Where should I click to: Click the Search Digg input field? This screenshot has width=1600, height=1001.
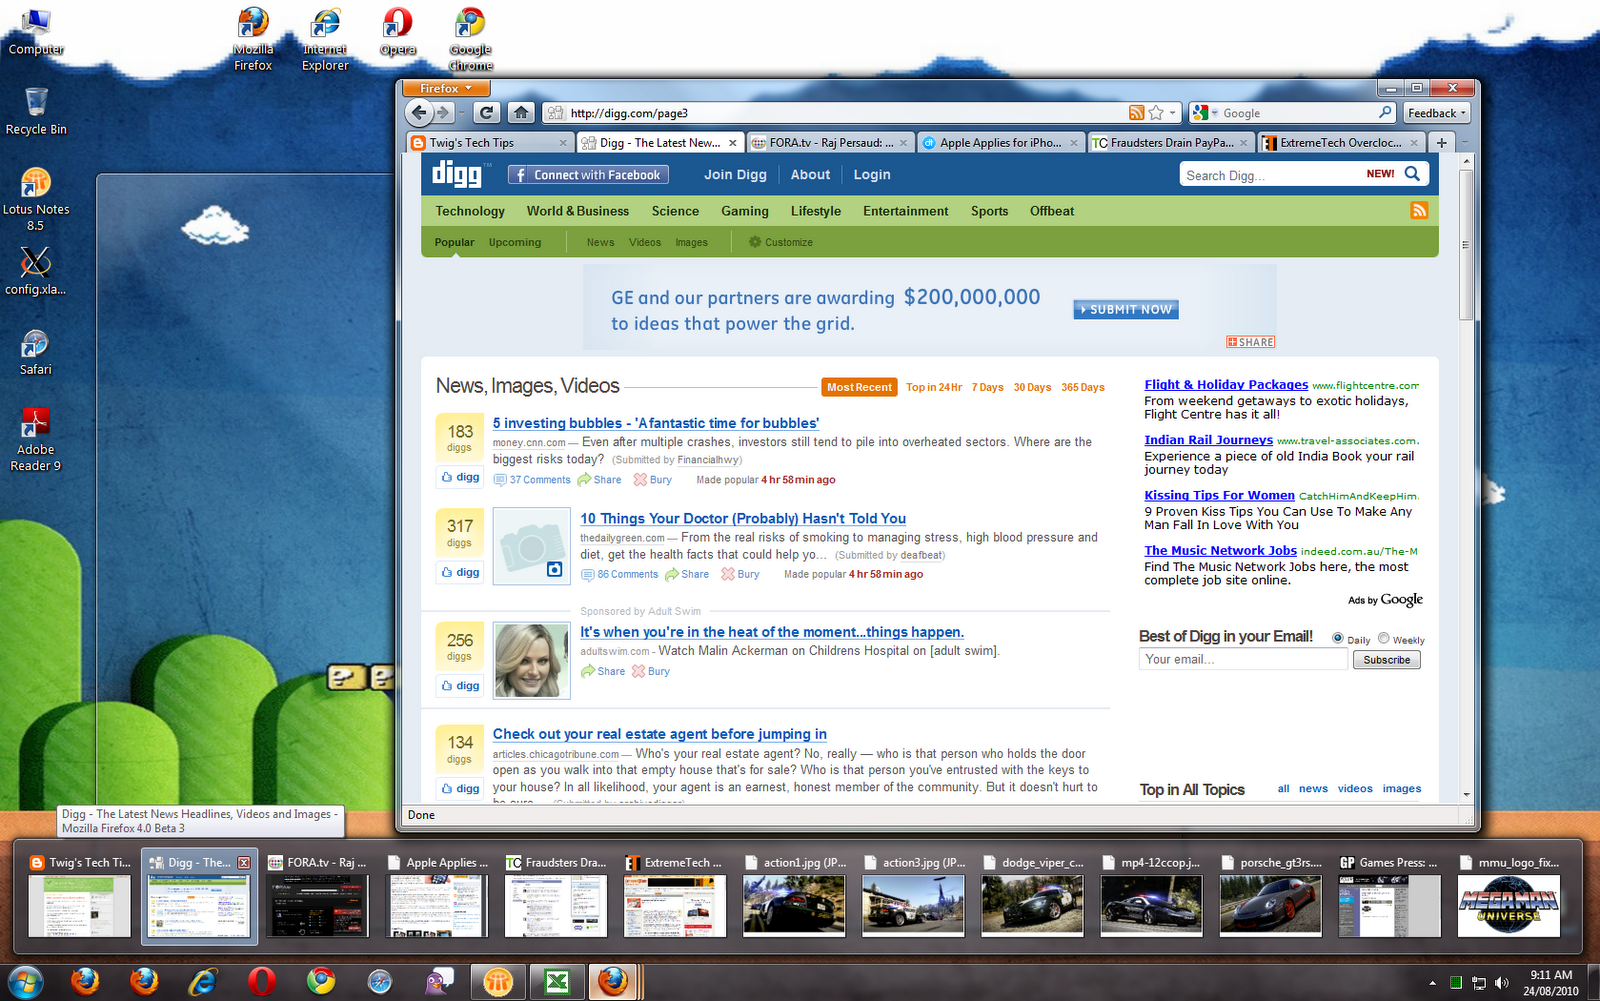1270,175
